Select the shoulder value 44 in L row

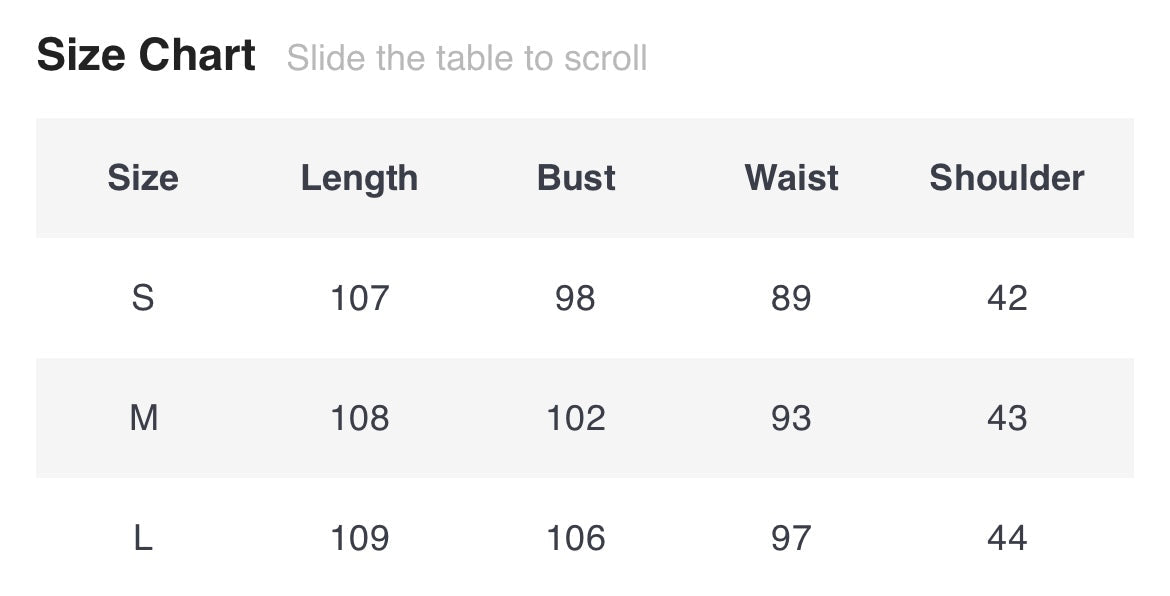point(1006,539)
